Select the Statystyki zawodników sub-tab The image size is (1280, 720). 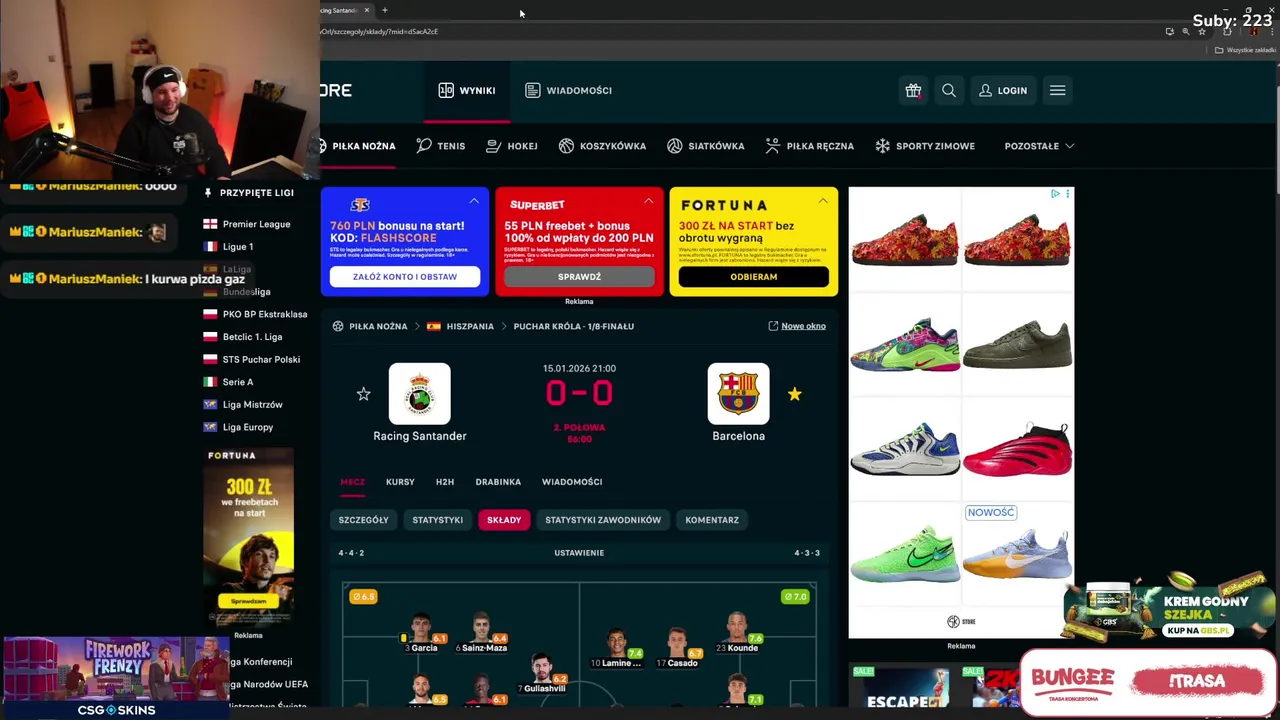[x=603, y=520]
